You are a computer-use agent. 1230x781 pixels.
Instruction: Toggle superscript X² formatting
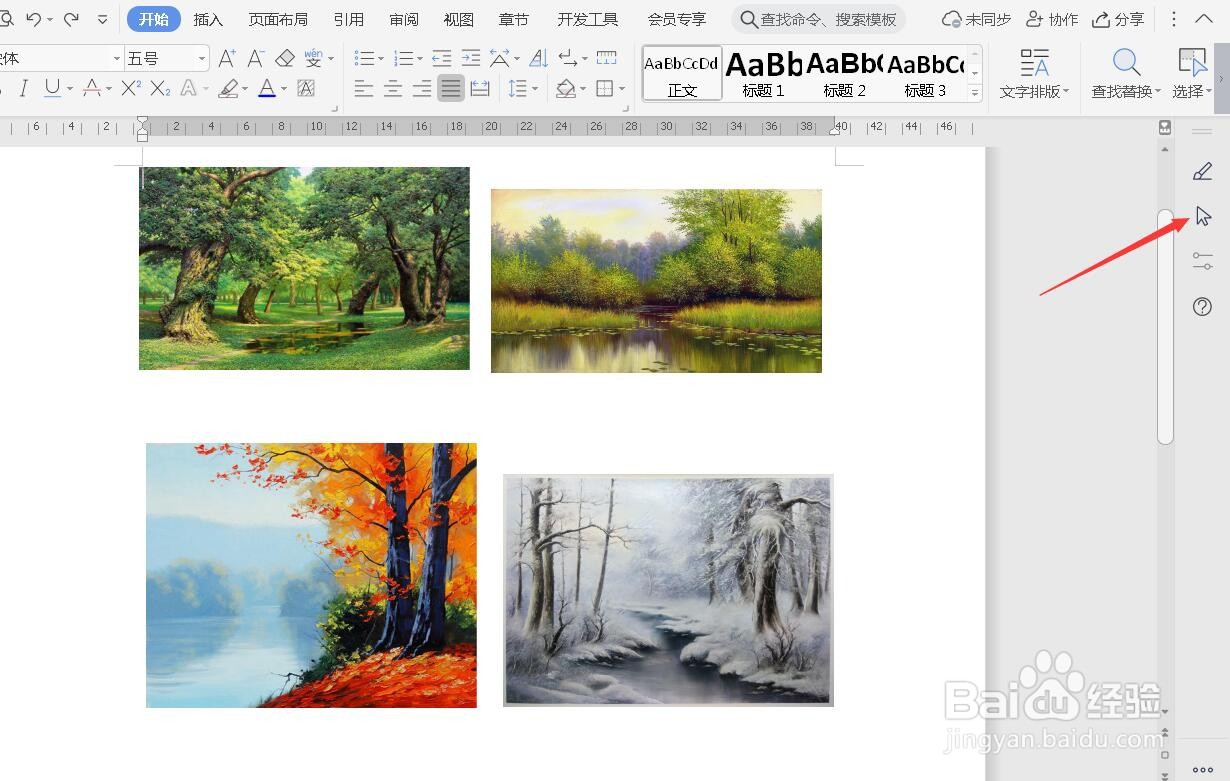131,89
